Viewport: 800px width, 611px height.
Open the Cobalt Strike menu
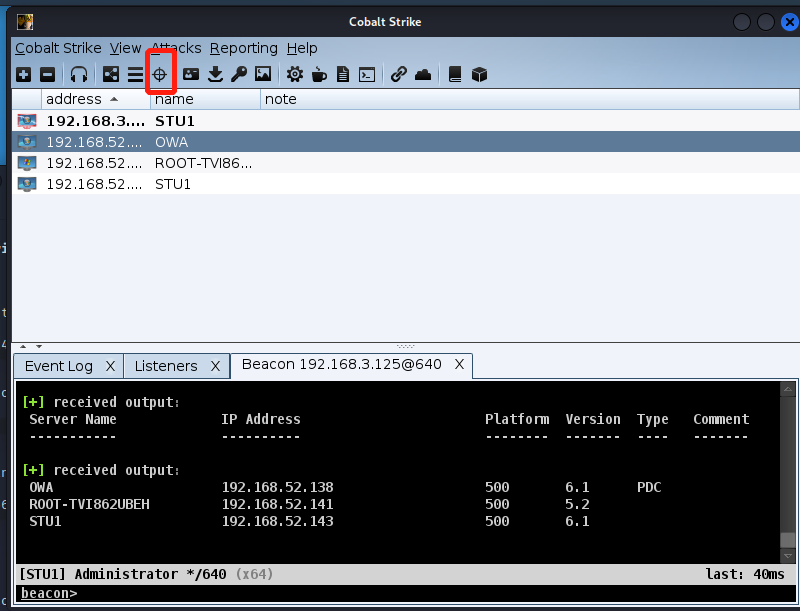[x=58, y=48]
